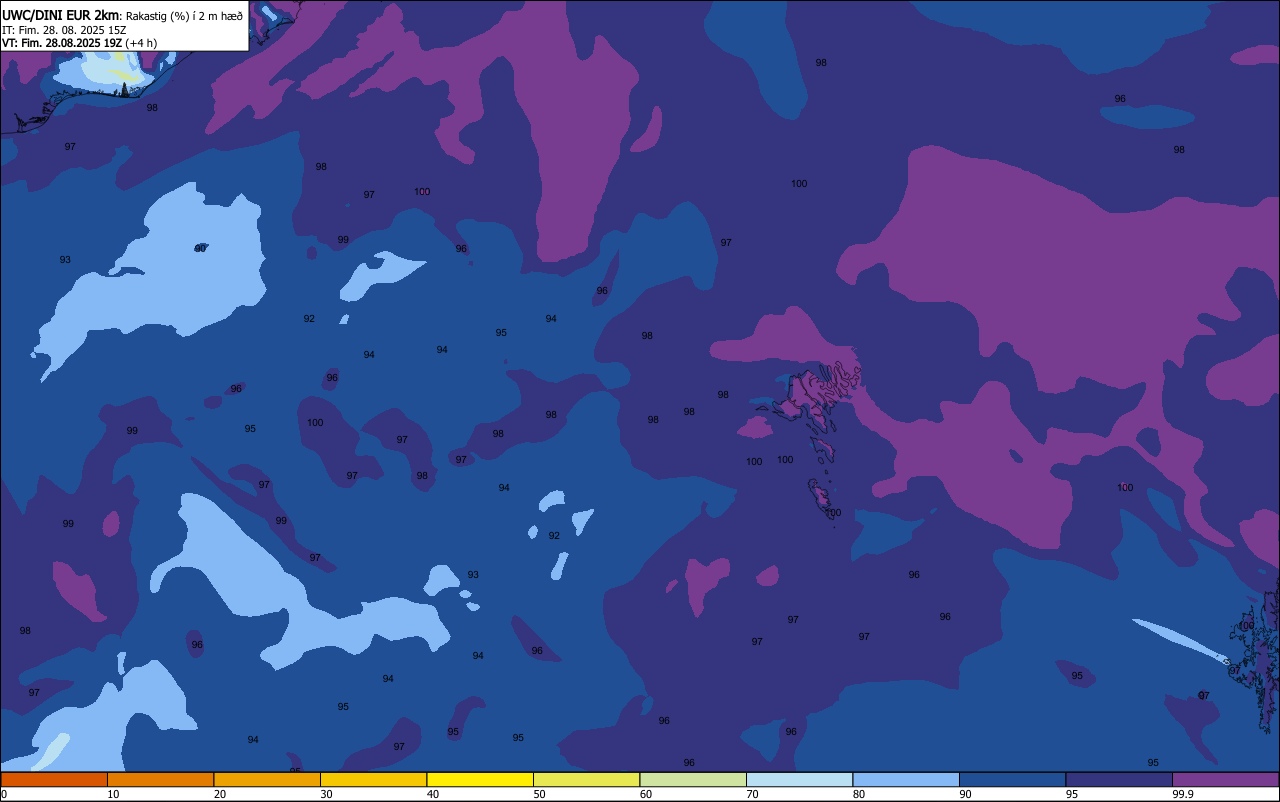
Task: Select the legend tick label '40'
Action: click(433, 794)
